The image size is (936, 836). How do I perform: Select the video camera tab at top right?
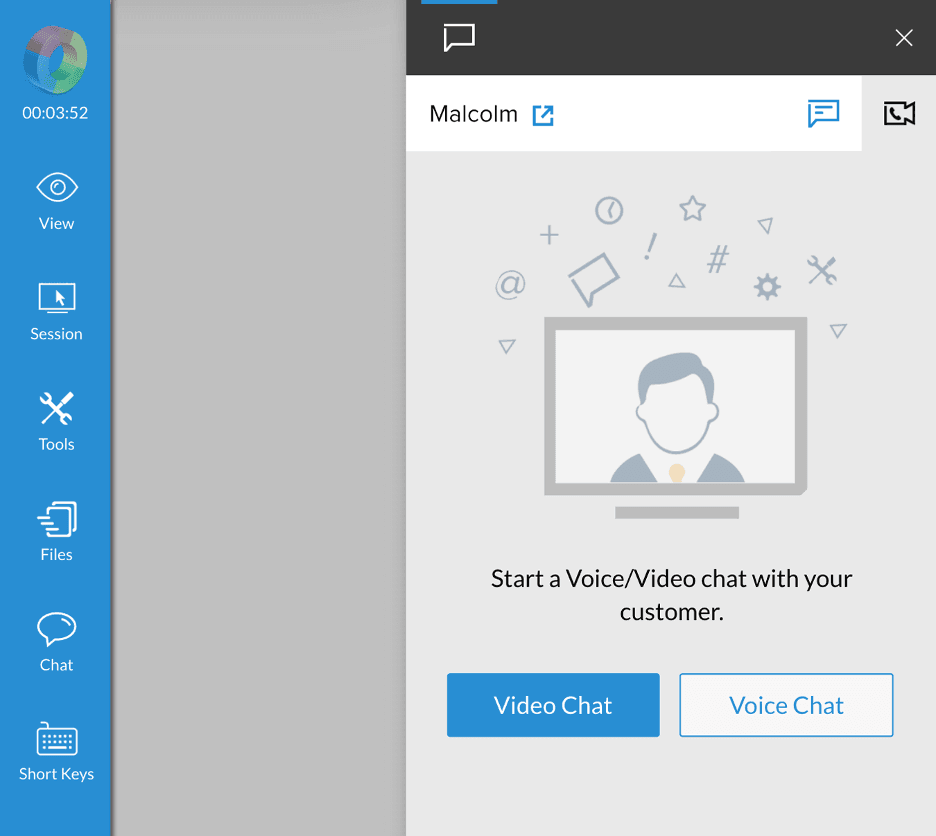coord(899,114)
